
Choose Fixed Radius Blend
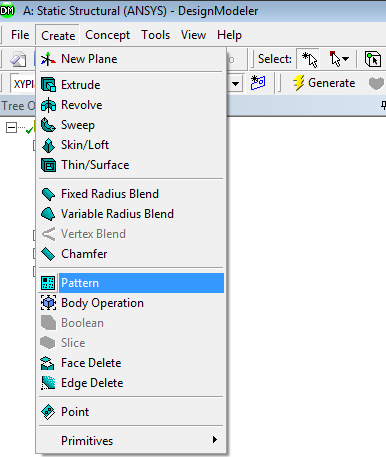click(131, 194)
